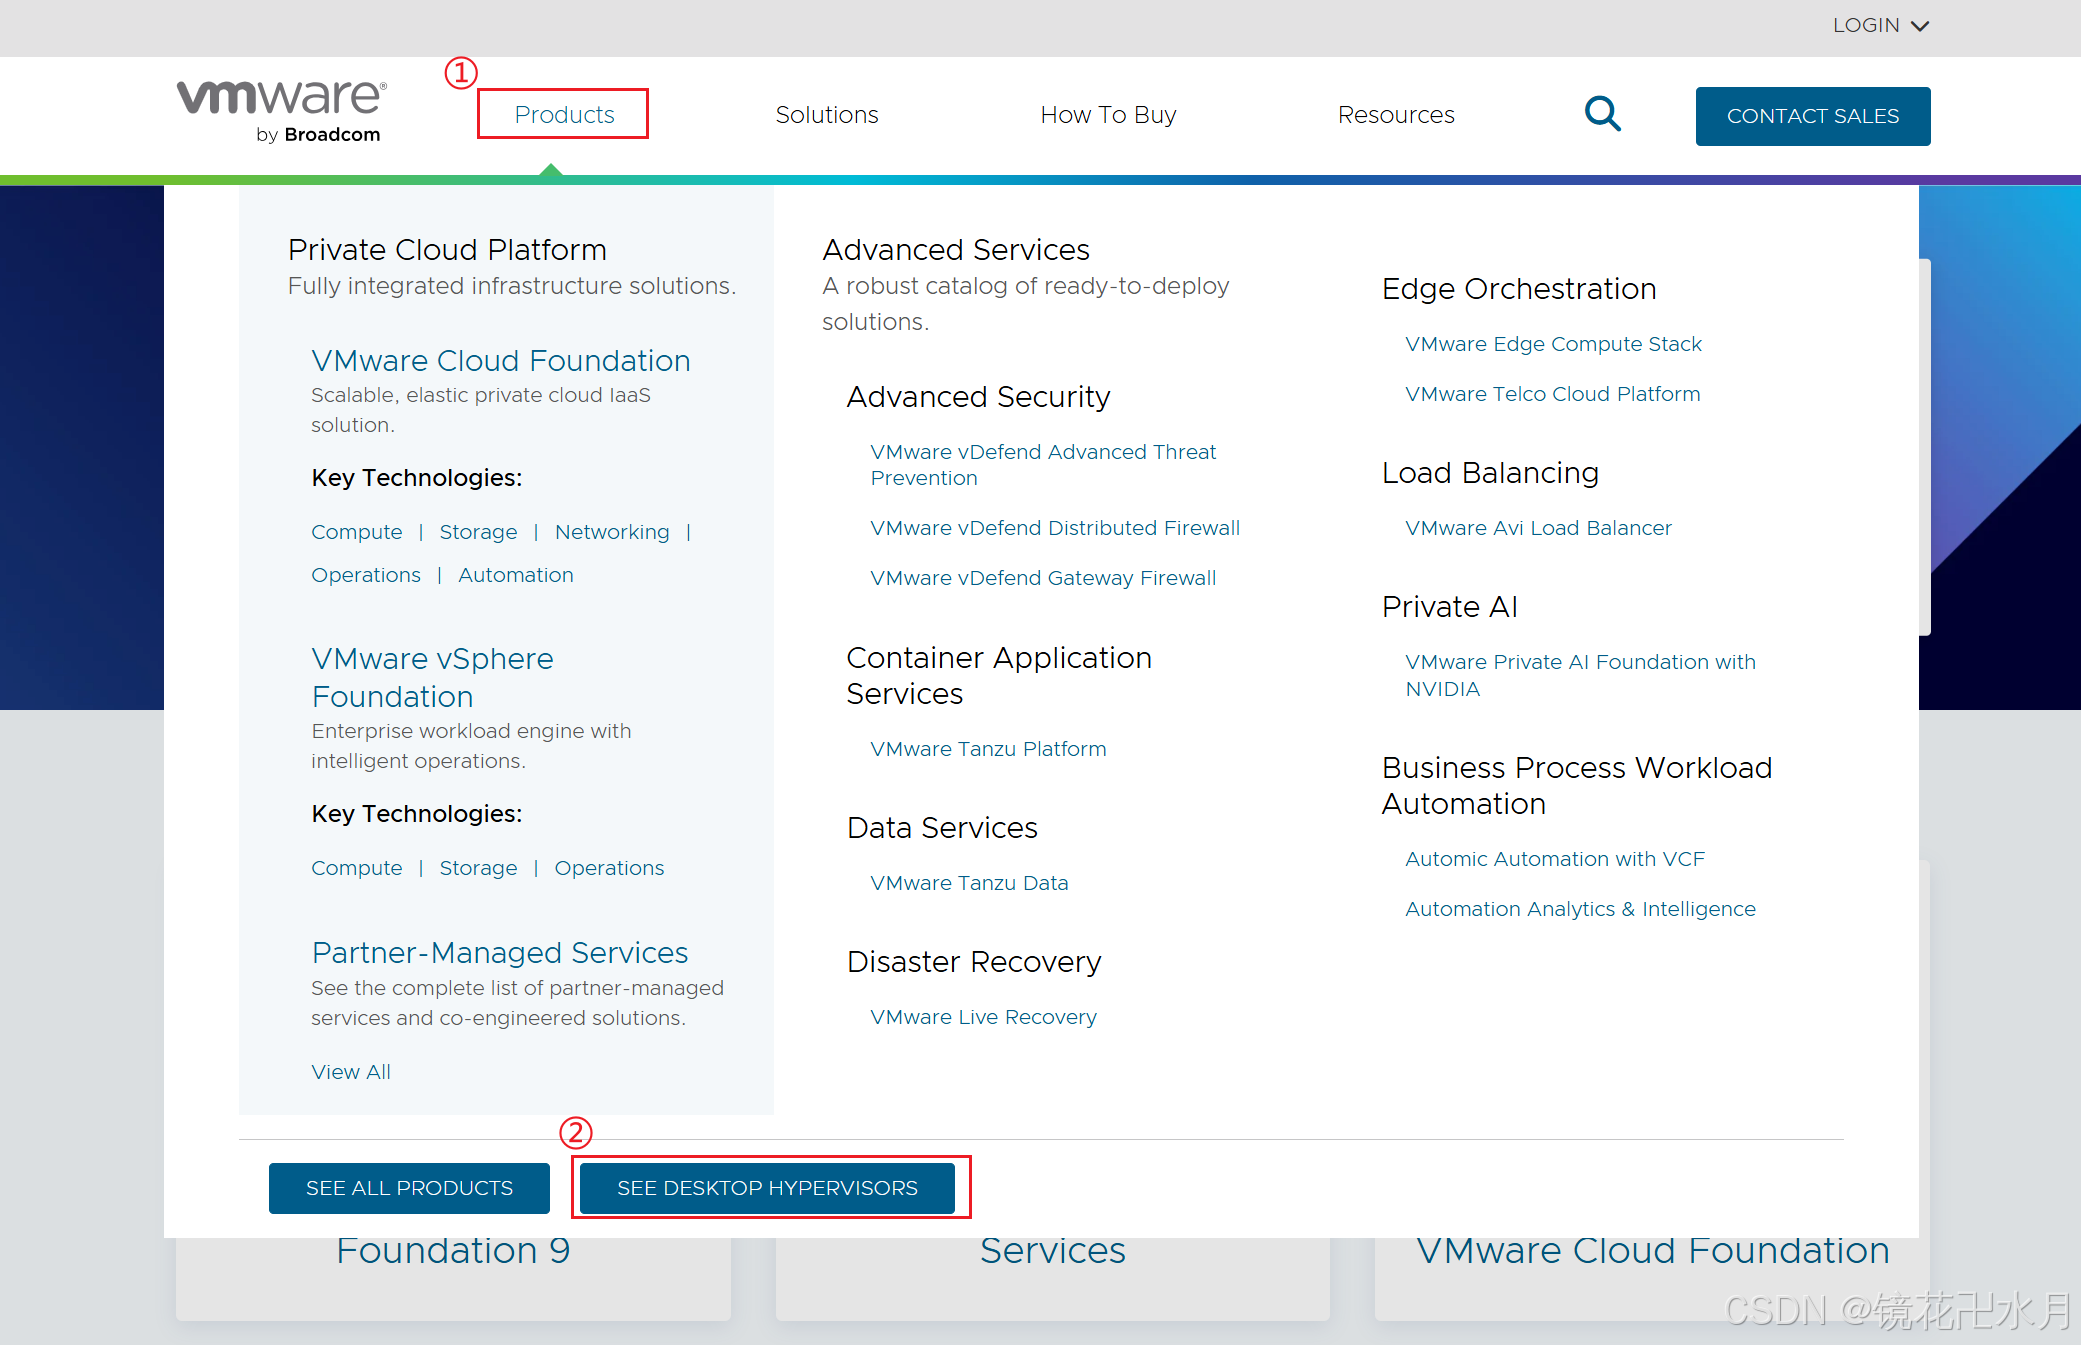Open the Products menu
Viewport: 2081px width, 1345px height.
[564, 114]
